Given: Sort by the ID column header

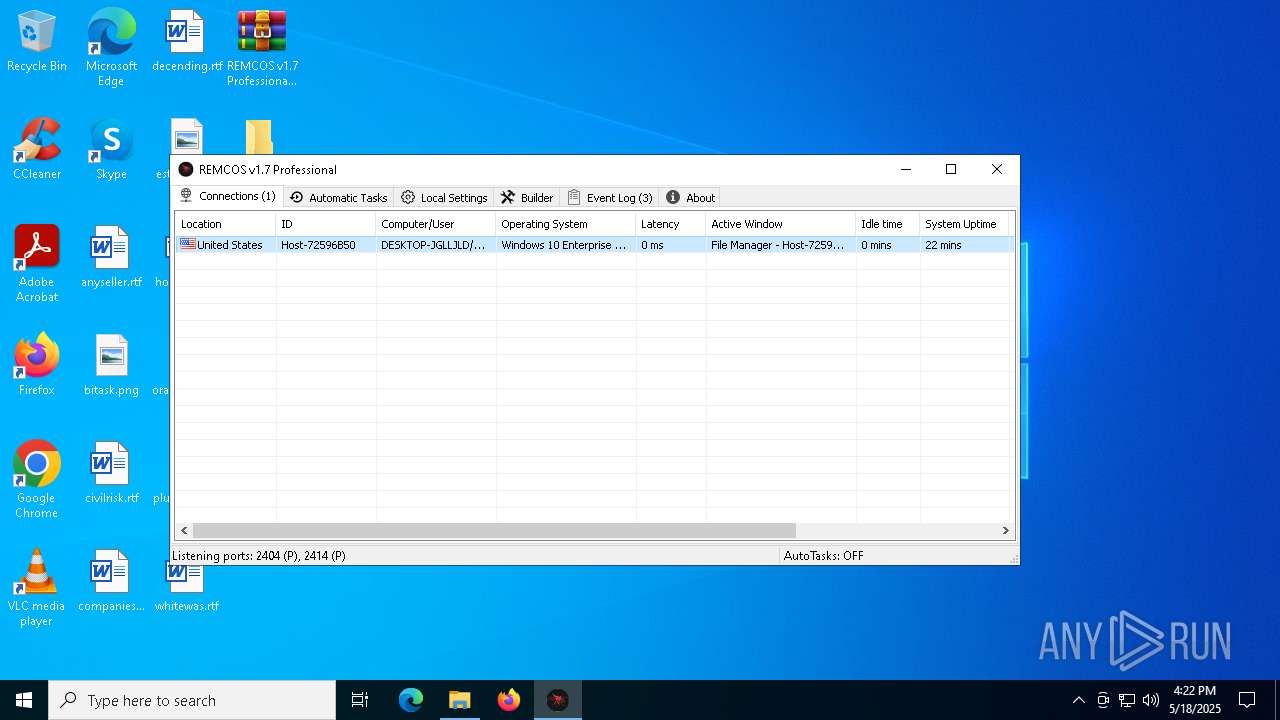Looking at the screenshot, I should [325, 224].
